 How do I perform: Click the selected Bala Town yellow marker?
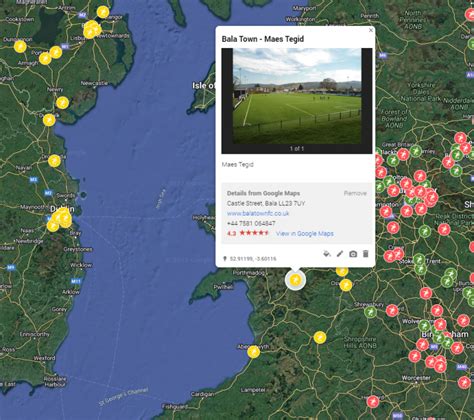pyautogui.click(x=295, y=280)
